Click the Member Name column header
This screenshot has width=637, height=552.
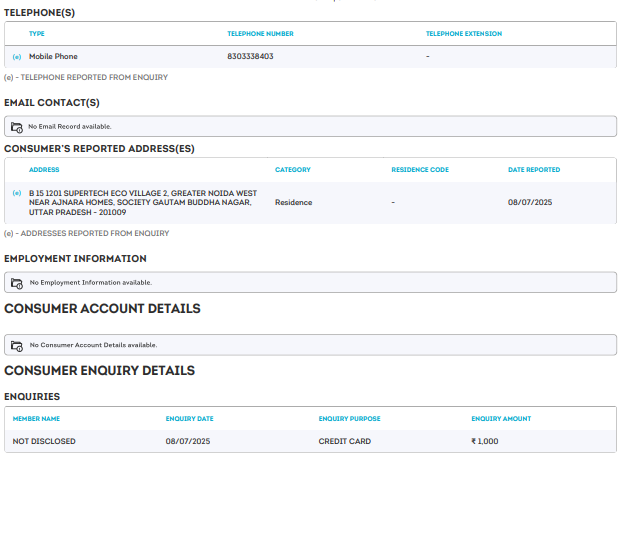tap(36, 419)
